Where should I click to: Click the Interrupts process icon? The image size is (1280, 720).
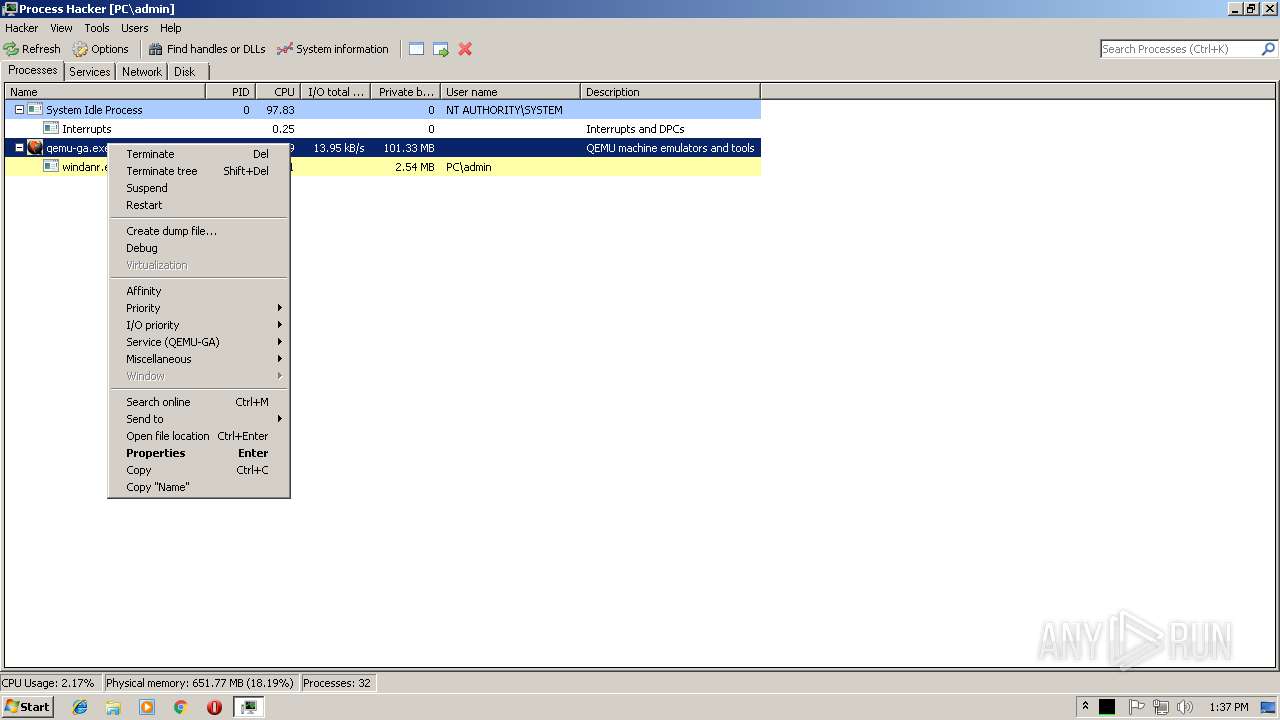pos(51,129)
